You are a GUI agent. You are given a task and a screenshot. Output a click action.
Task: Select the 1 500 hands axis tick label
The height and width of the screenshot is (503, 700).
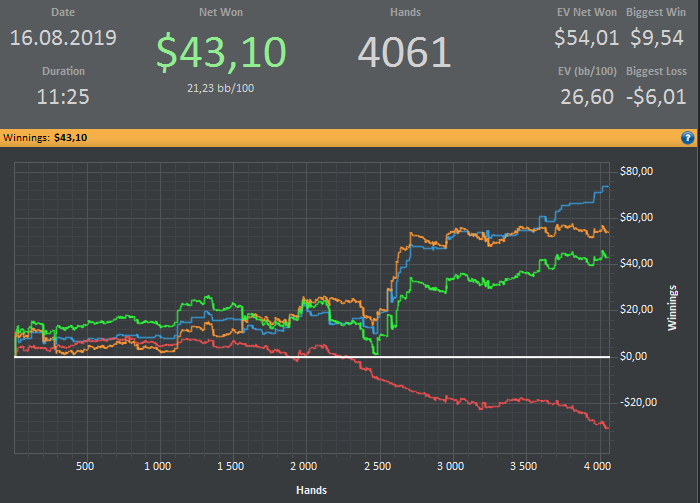(230, 466)
